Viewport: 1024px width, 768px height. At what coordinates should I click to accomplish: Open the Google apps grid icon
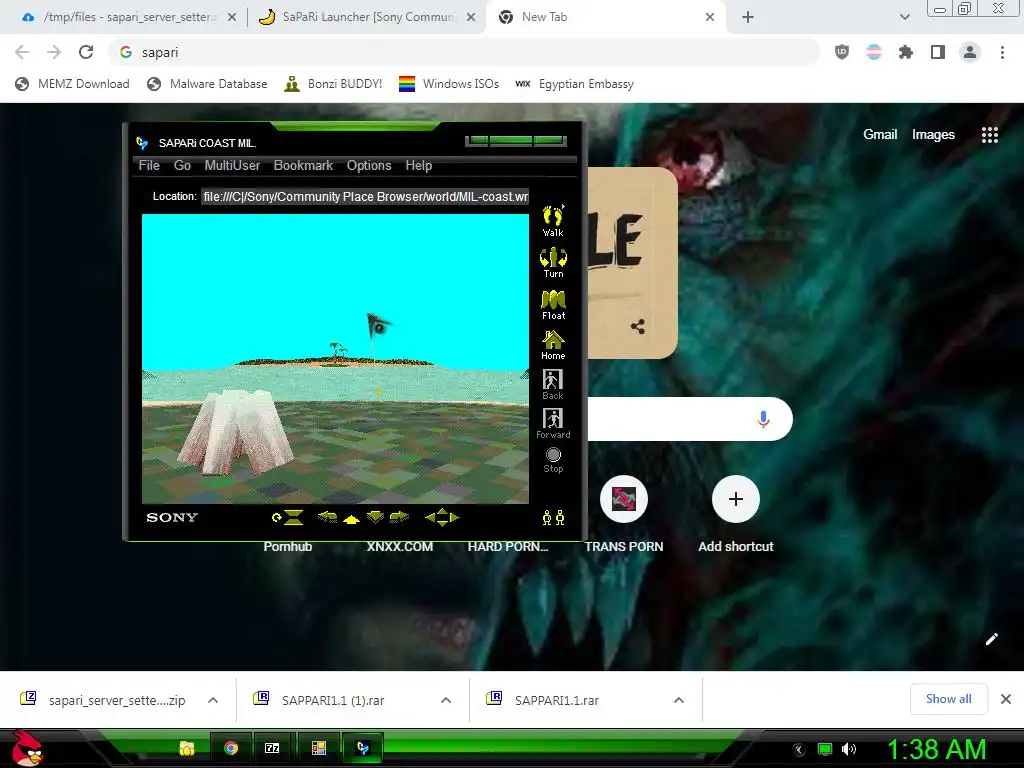click(x=990, y=135)
